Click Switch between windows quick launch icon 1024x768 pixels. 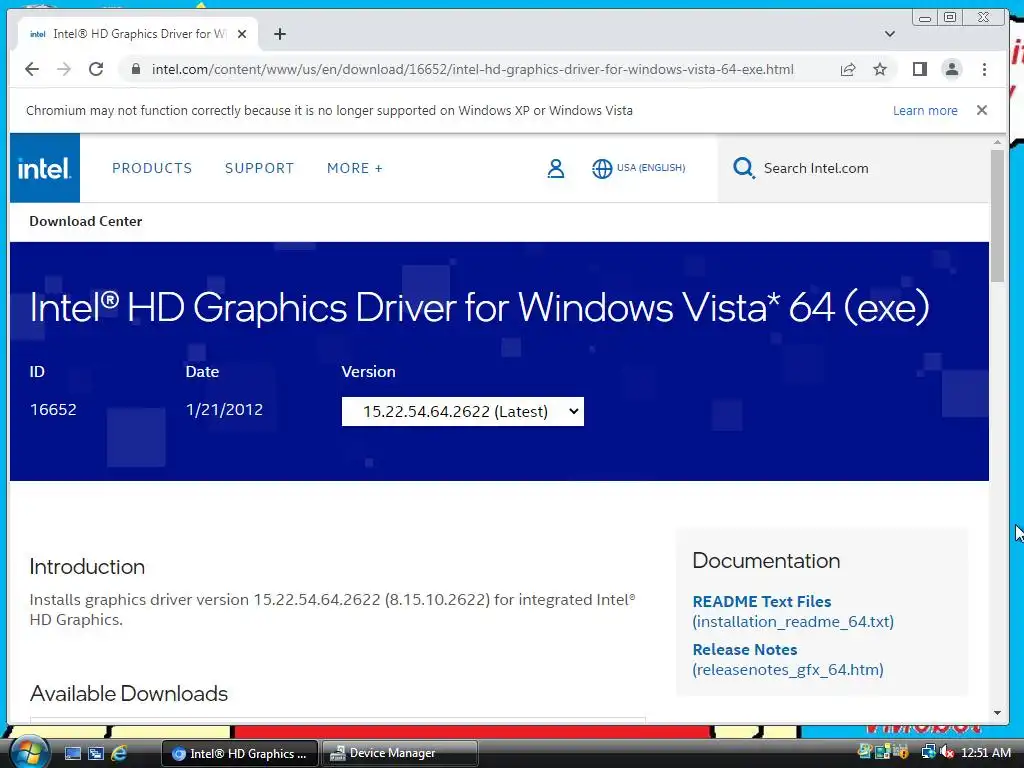click(x=95, y=754)
